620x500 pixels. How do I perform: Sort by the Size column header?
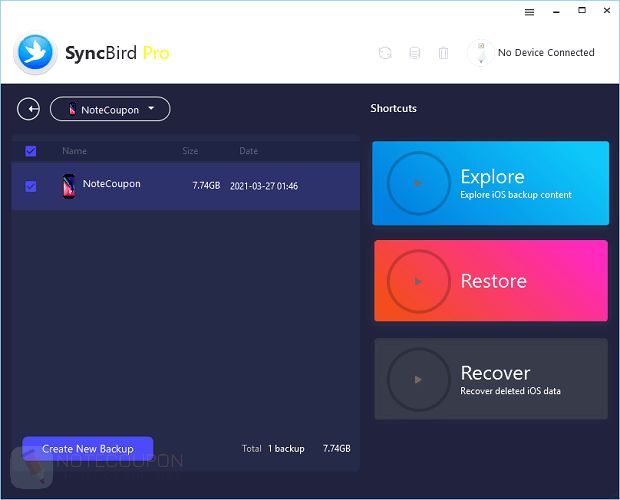coord(190,151)
